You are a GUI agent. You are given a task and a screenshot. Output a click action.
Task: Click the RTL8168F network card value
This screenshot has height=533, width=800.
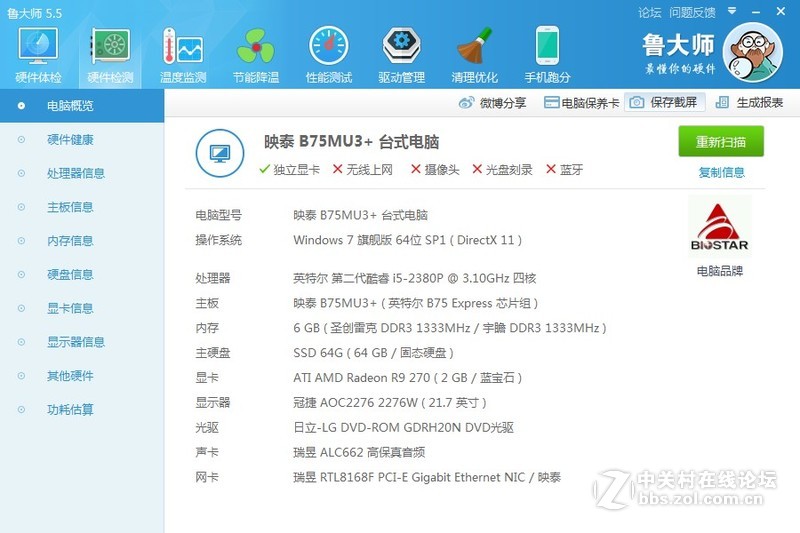click(427, 477)
